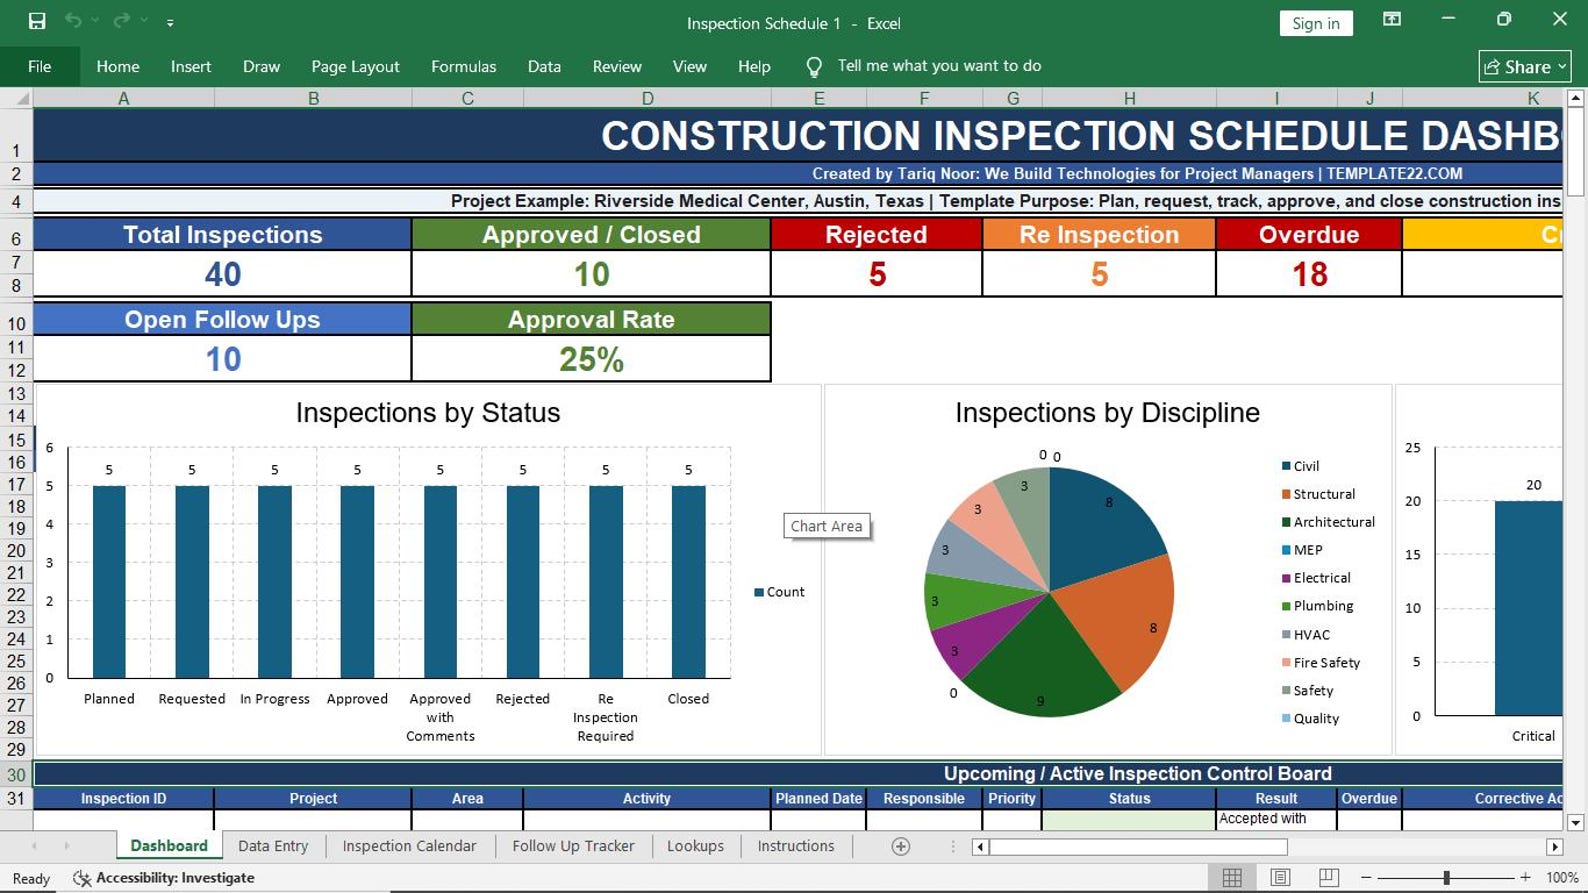The image size is (1588, 893).
Task: Open Ribbon Display Options icon
Action: click(x=1391, y=20)
